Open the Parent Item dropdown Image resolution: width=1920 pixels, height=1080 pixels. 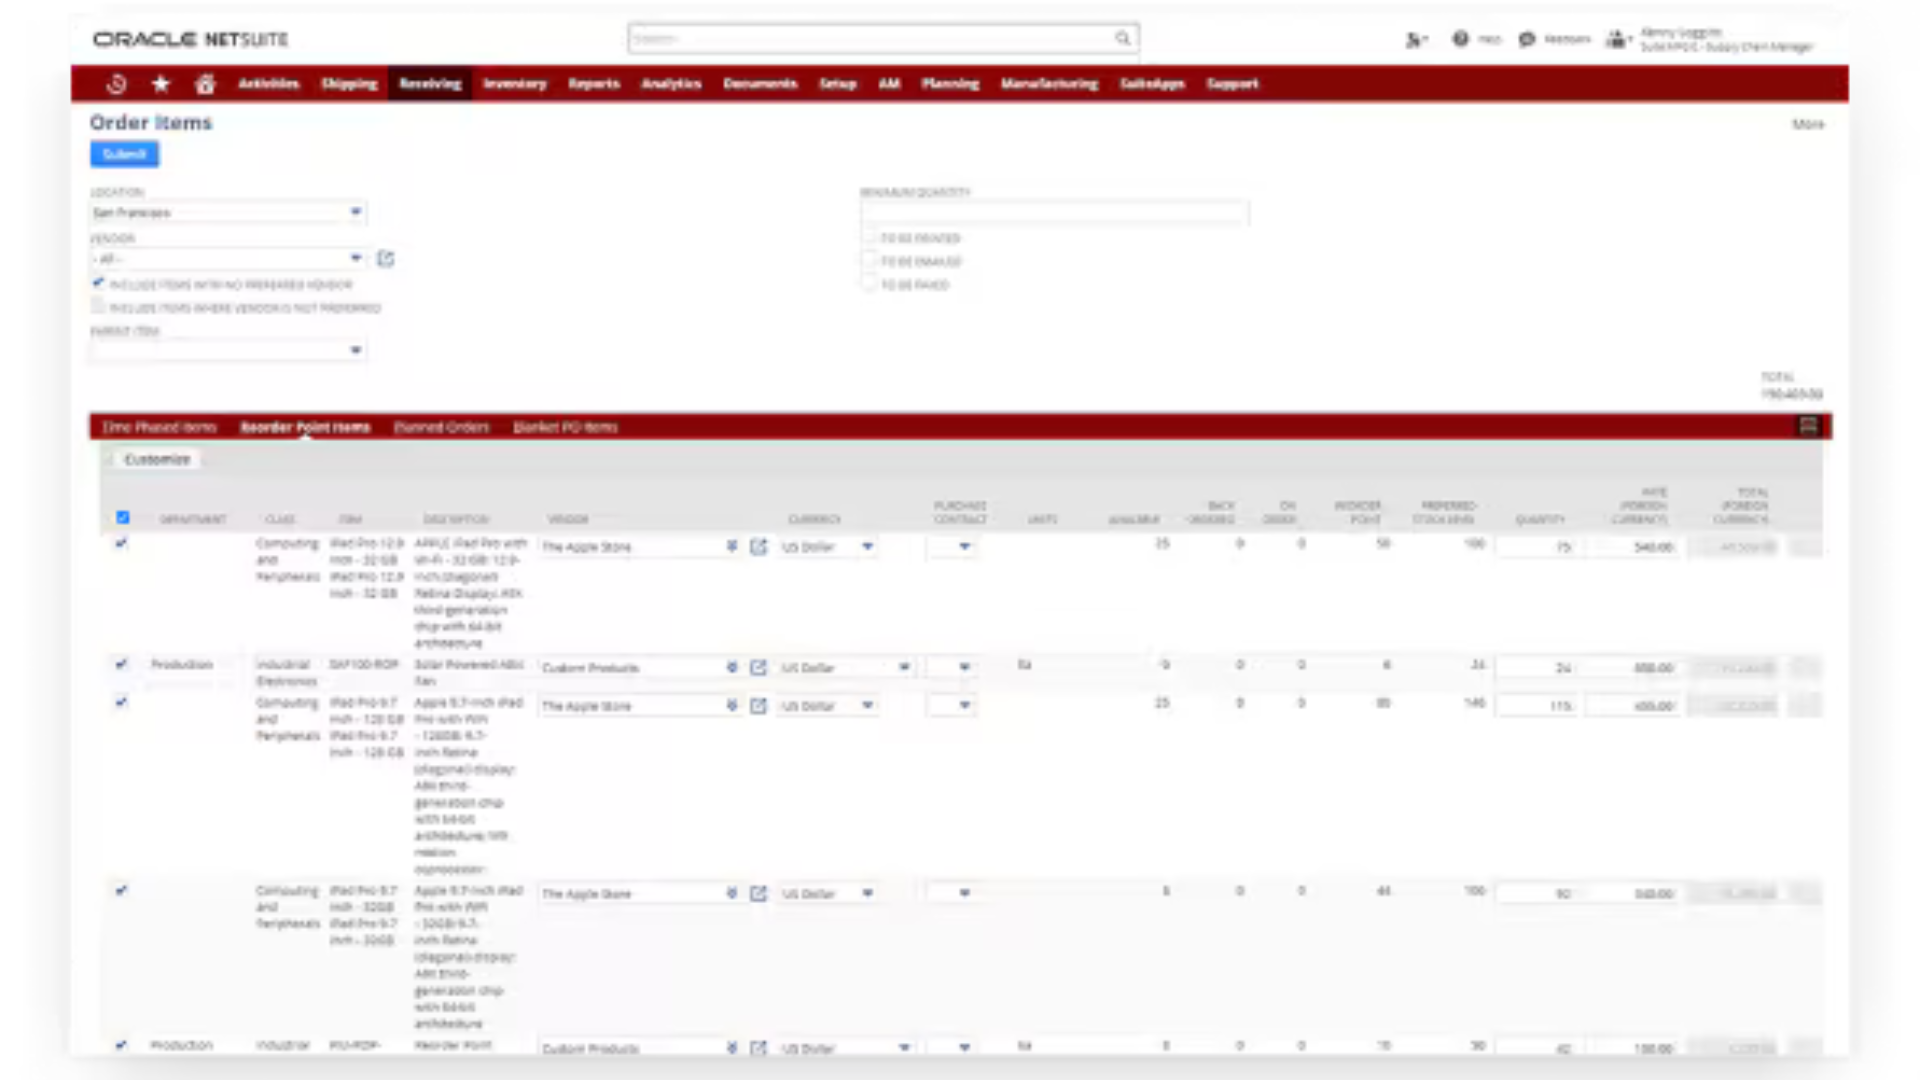pyautogui.click(x=228, y=350)
